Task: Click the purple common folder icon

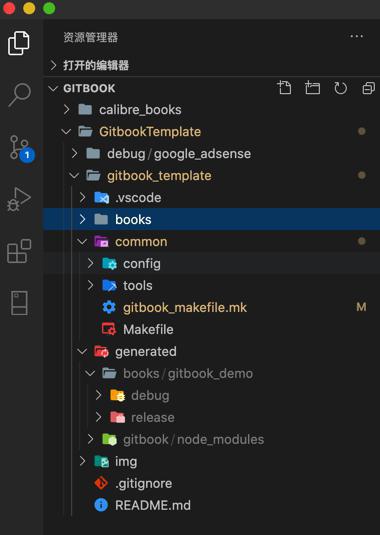Action: tap(102, 242)
